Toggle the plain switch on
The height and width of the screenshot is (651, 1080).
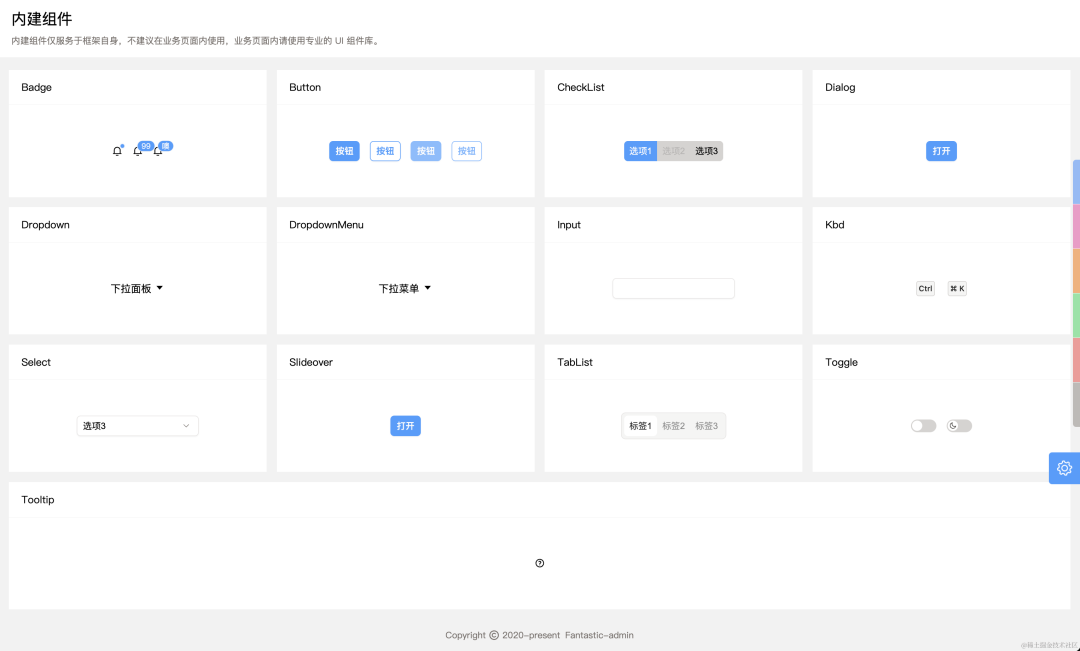(923, 426)
